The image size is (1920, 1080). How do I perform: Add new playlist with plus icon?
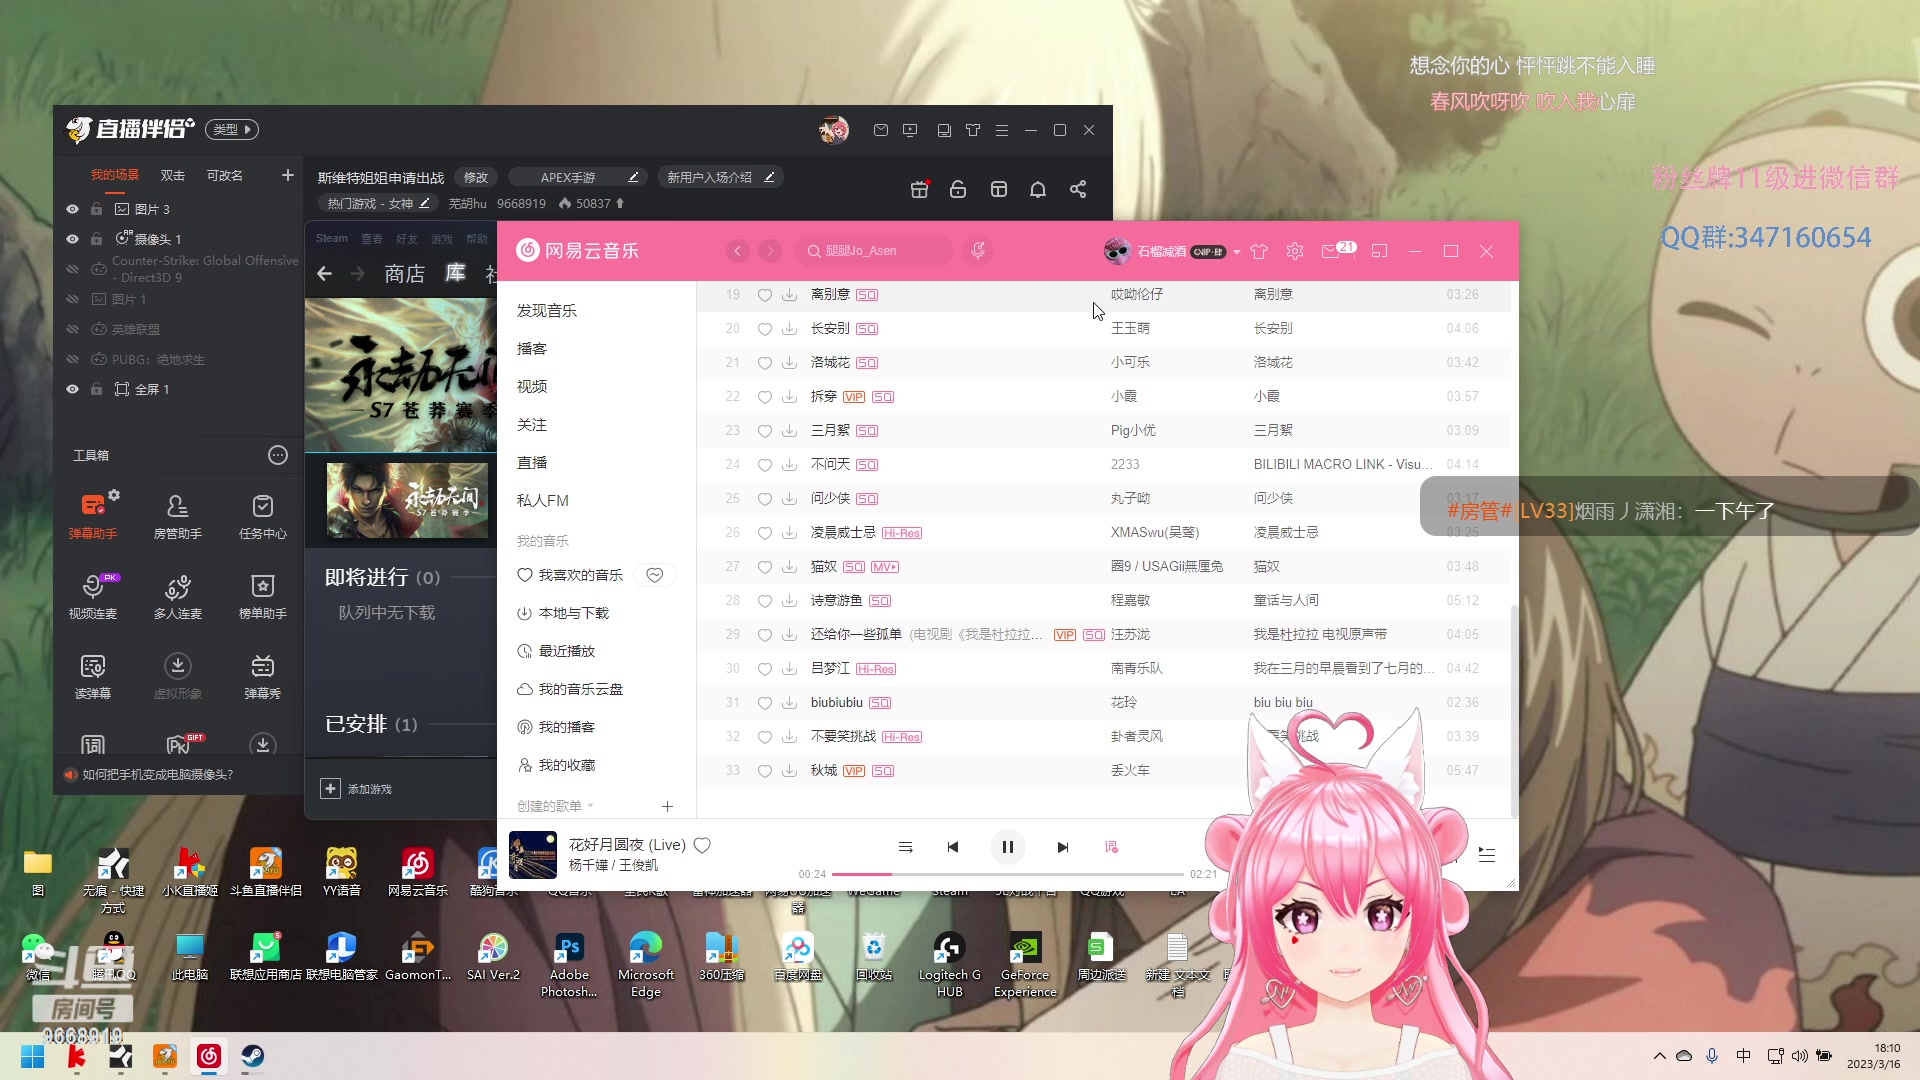point(667,806)
